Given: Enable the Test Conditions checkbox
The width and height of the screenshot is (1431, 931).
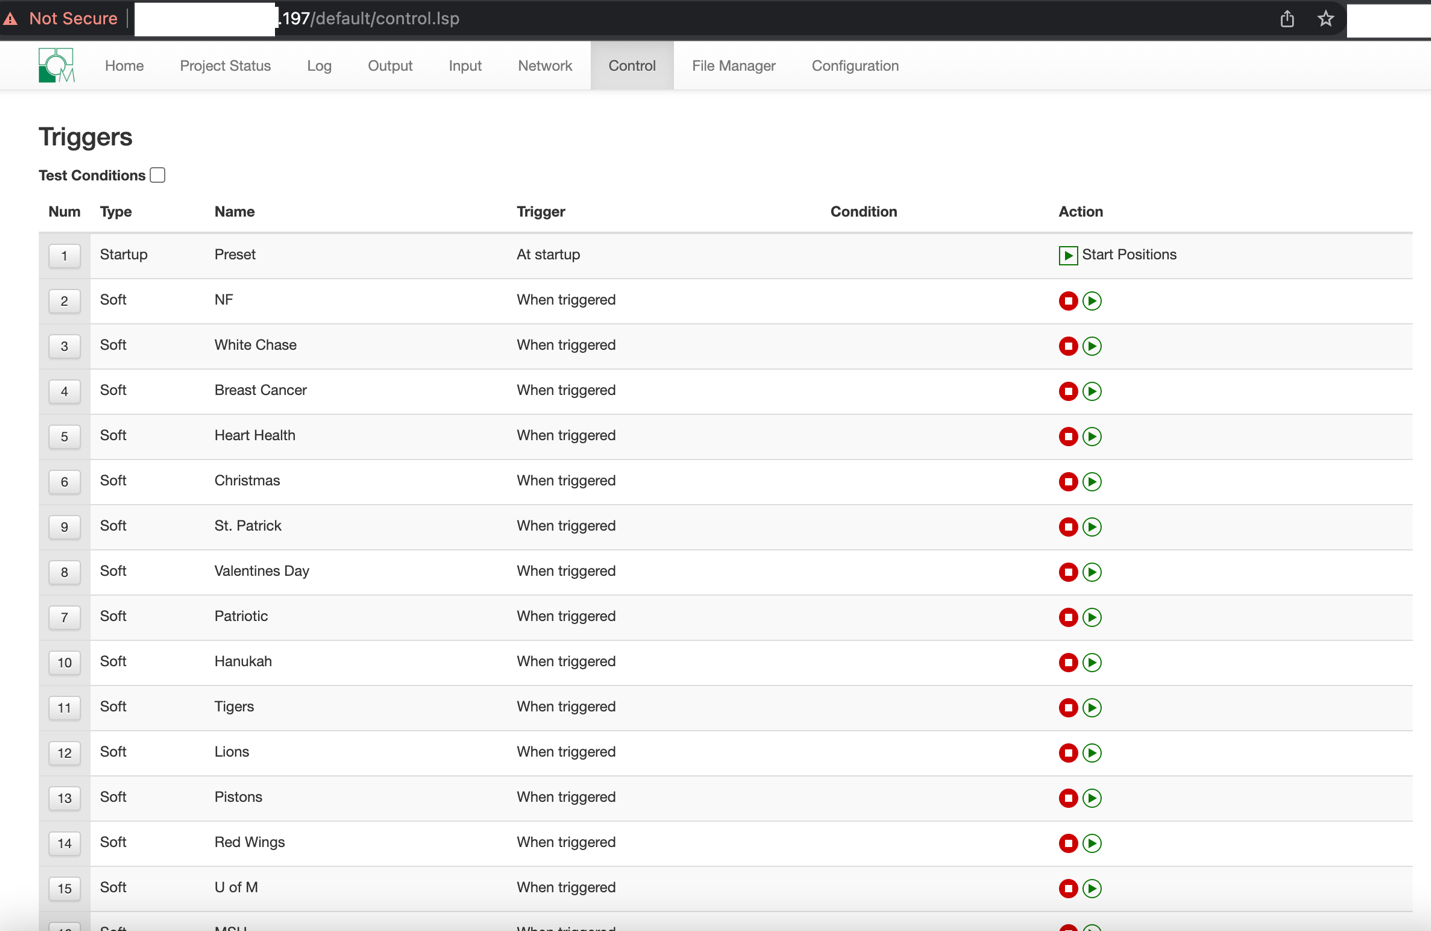Looking at the screenshot, I should (157, 174).
